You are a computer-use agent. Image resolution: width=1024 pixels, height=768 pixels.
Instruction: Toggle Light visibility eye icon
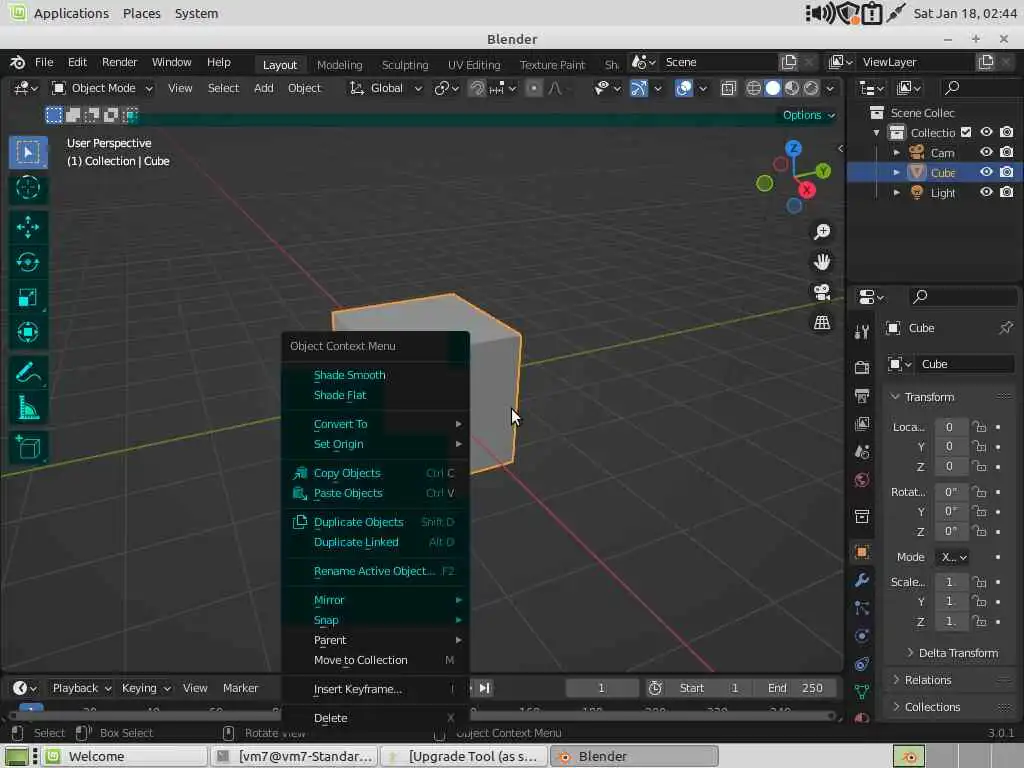986,192
